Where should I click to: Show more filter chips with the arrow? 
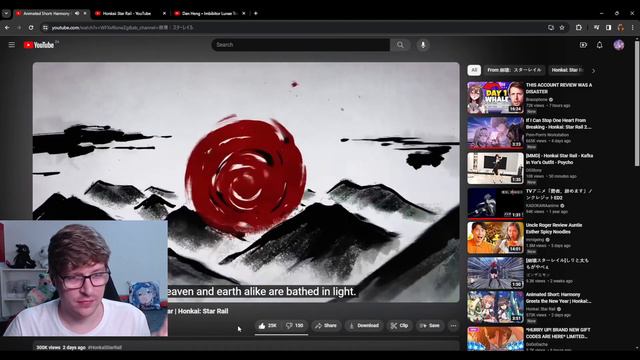pyautogui.click(x=593, y=71)
